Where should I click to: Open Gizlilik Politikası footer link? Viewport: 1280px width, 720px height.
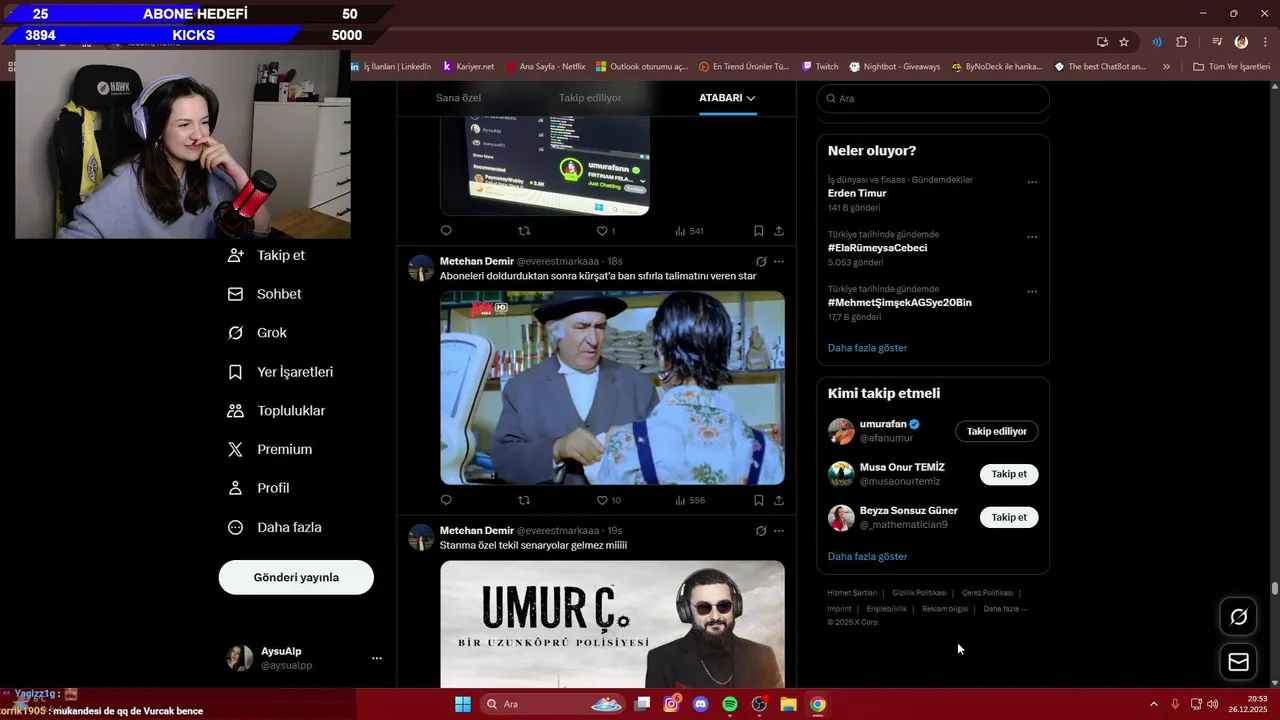click(x=919, y=593)
